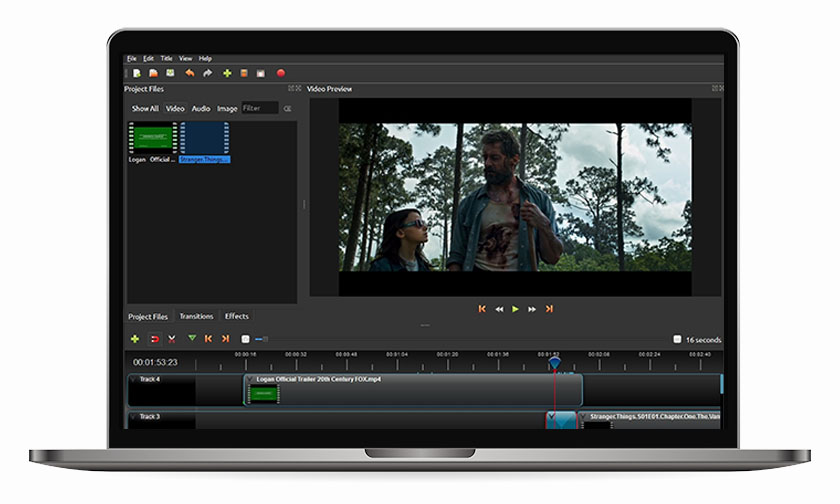The width and height of the screenshot is (840, 504).
Task: Click the New Project toolbar icon
Action: click(x=137, y=73)
